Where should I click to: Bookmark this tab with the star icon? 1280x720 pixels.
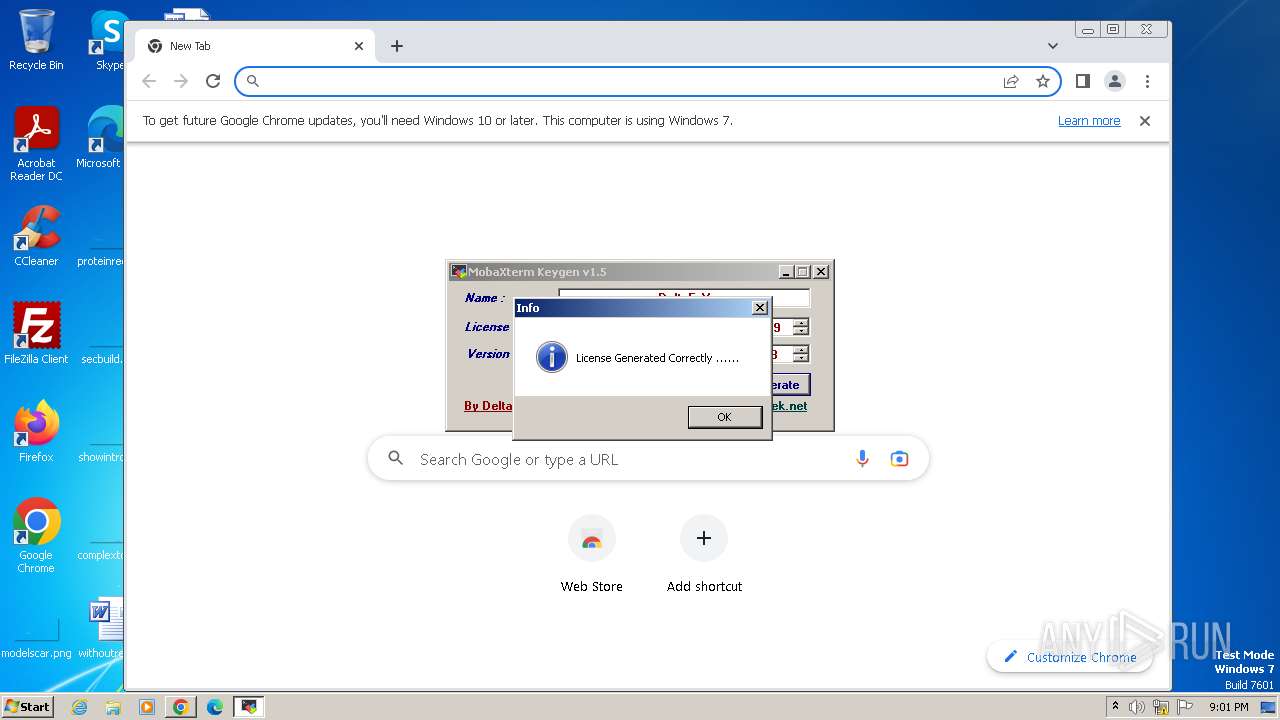click(1043, 81)
